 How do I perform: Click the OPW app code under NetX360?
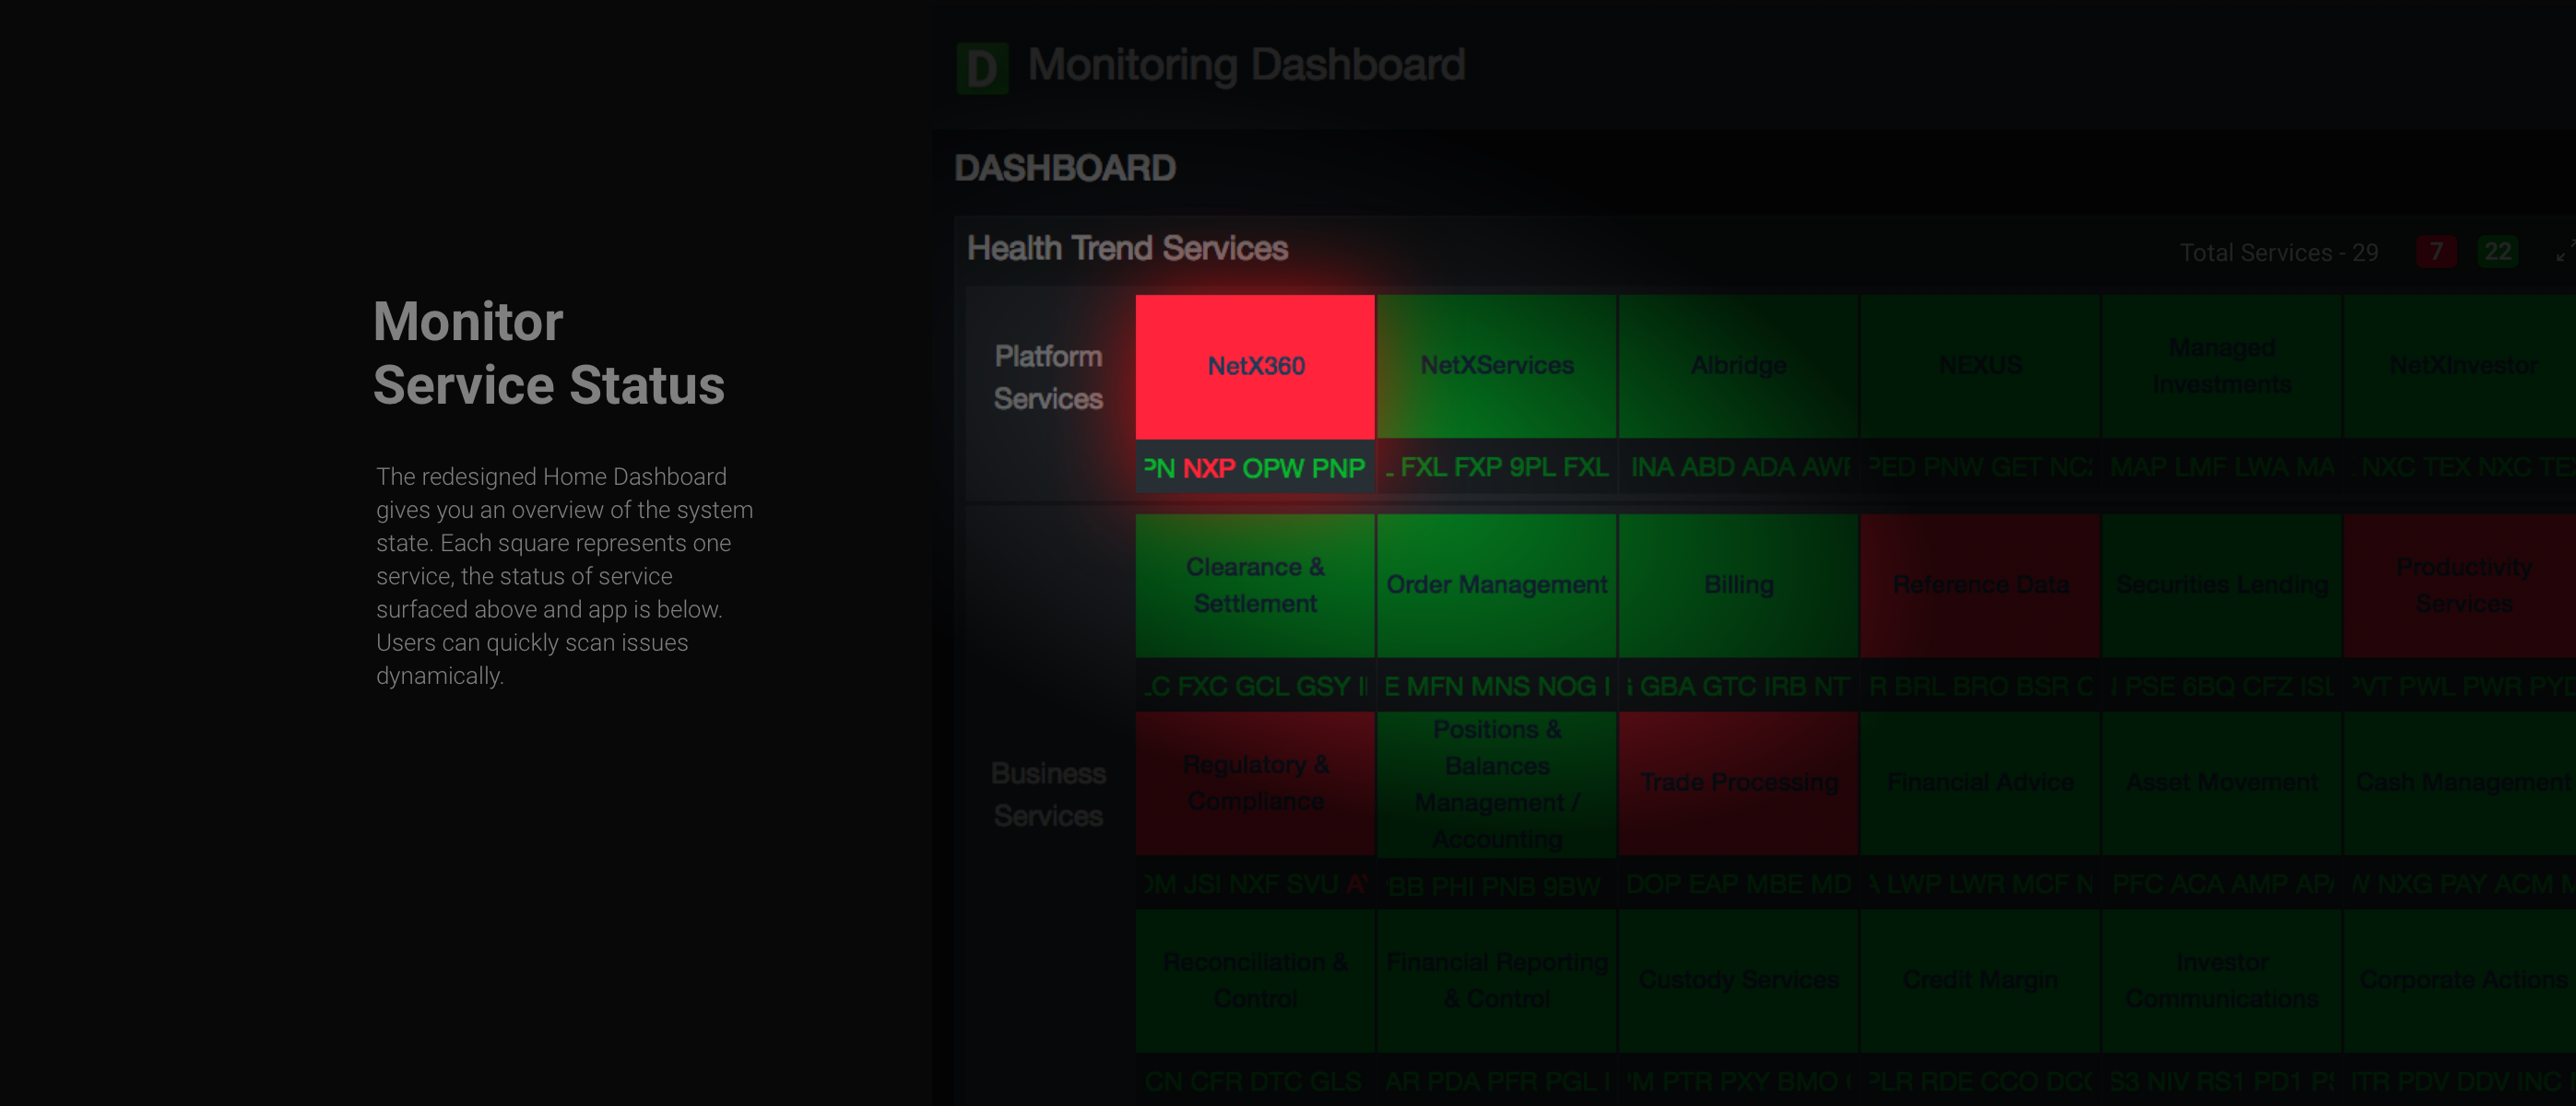(1272, 468)
